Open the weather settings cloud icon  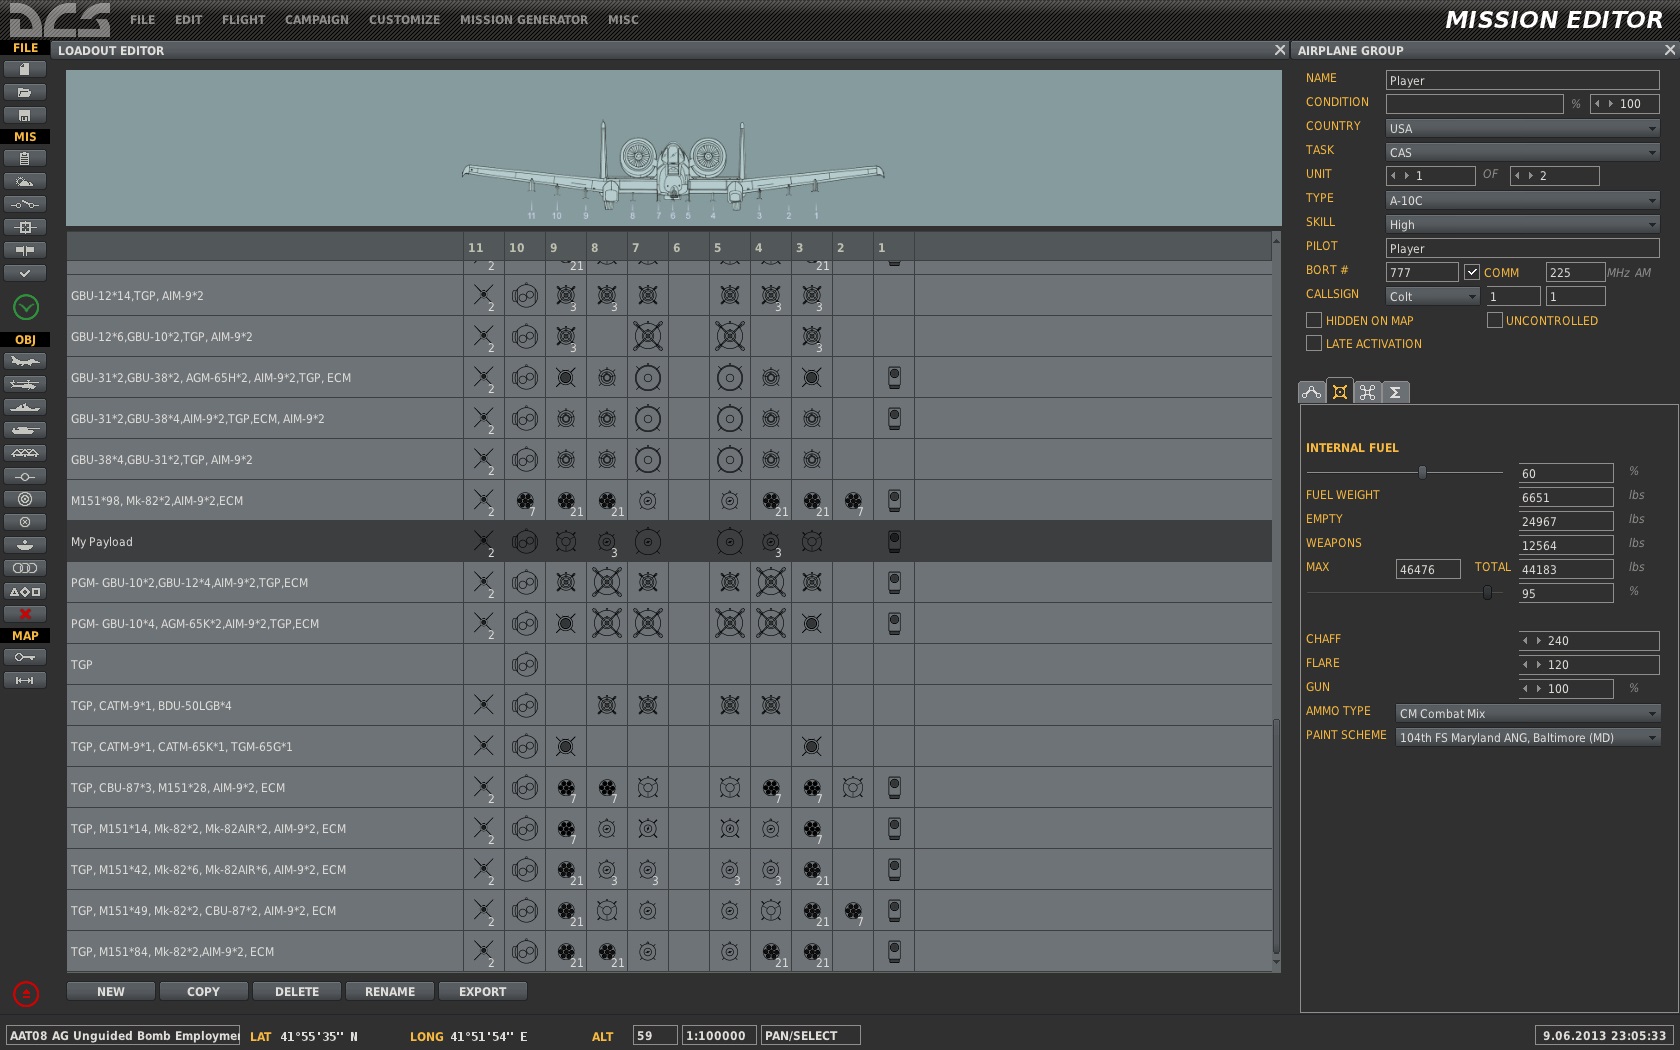[x=25, y=181]
